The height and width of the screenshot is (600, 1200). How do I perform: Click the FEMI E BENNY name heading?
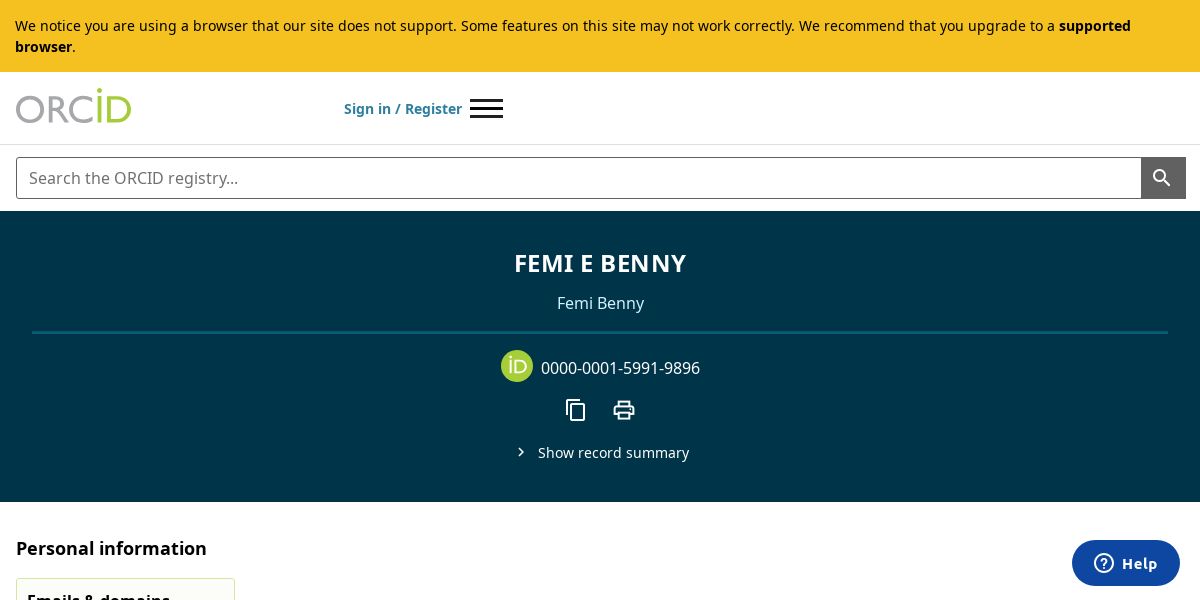click(600, 263)
